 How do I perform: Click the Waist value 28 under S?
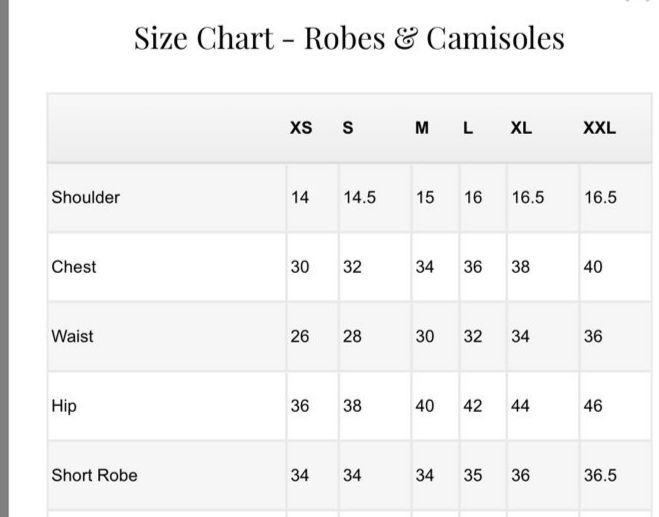click(352, 336)
